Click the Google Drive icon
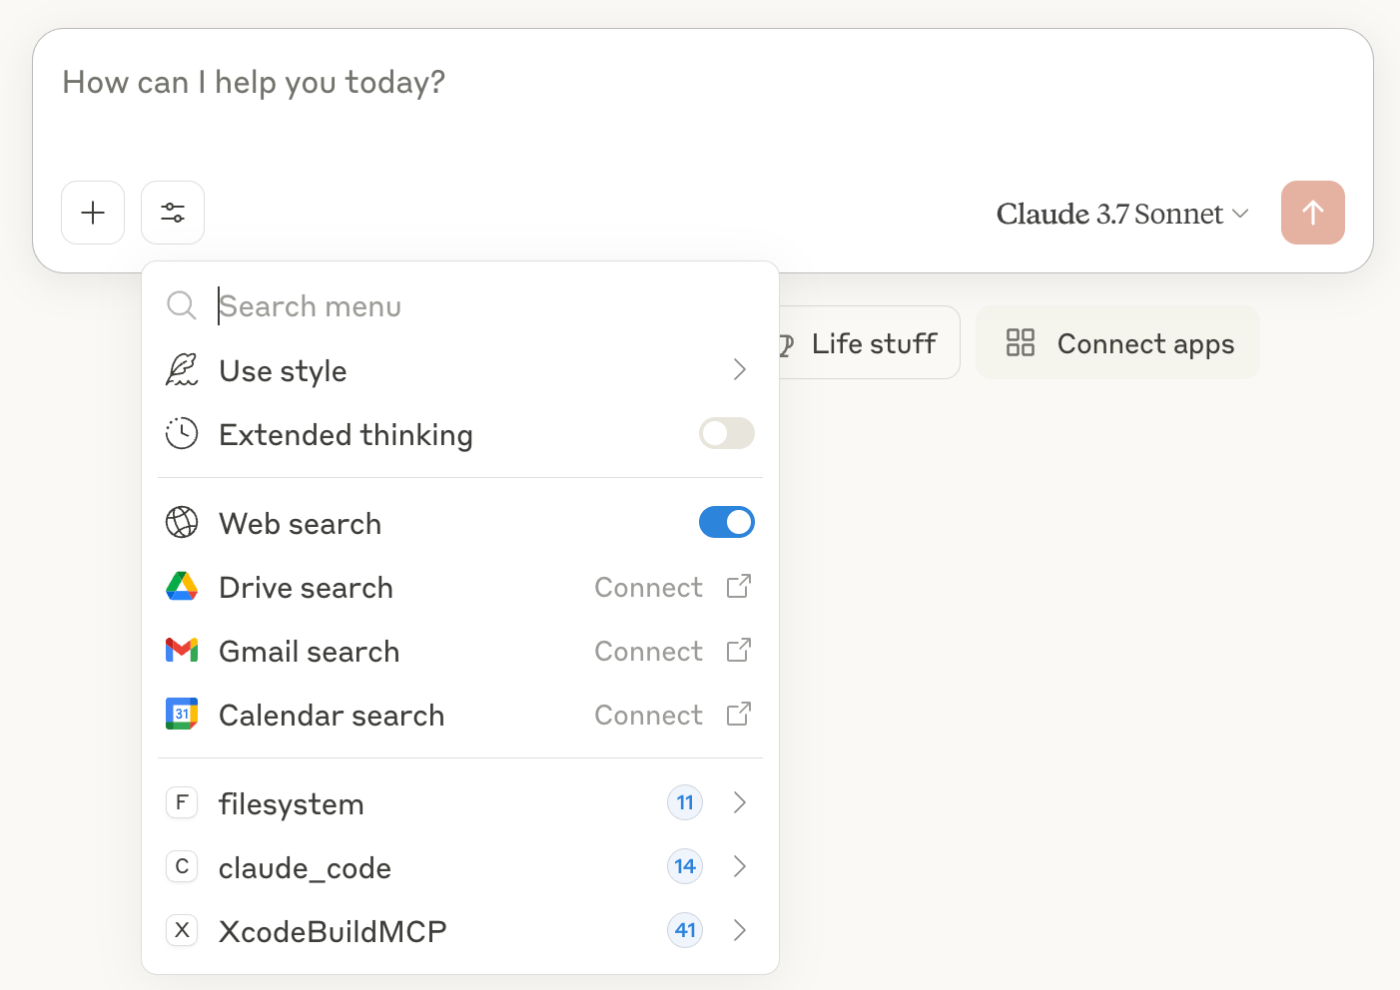This screenshot has height=990, width=1400. (182, 586)
